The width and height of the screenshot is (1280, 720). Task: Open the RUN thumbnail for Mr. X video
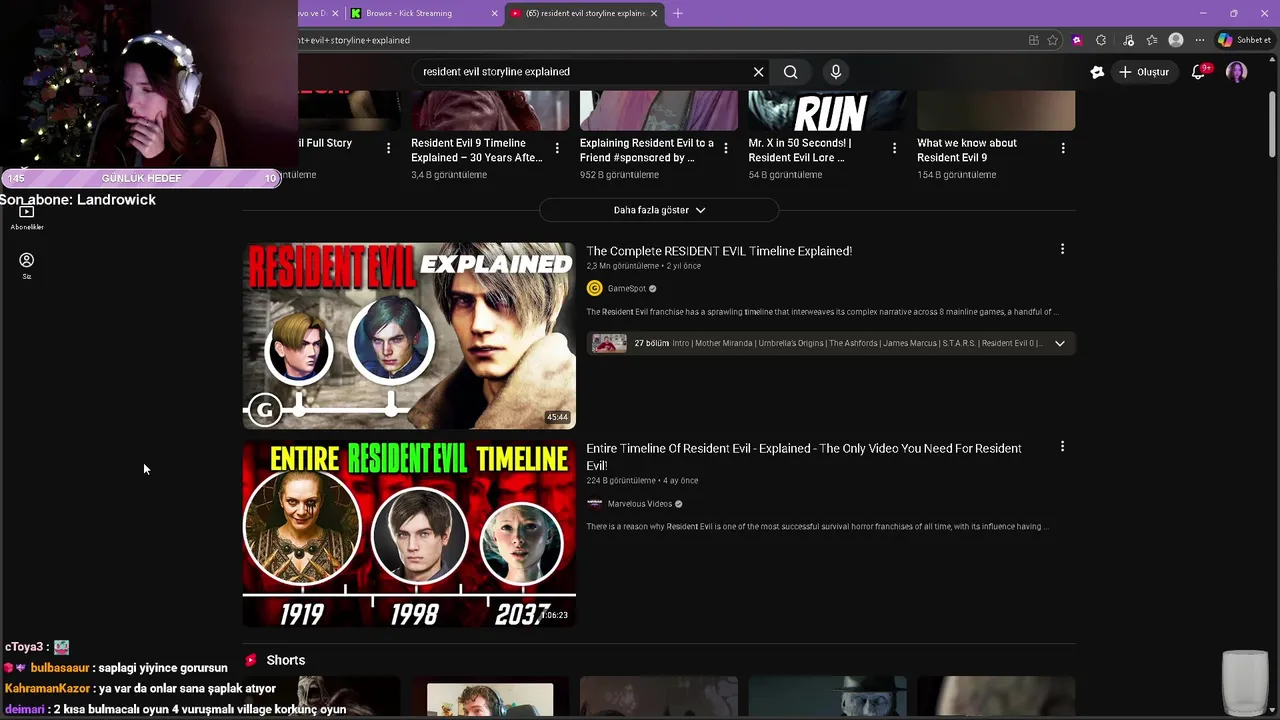(827, 110)
